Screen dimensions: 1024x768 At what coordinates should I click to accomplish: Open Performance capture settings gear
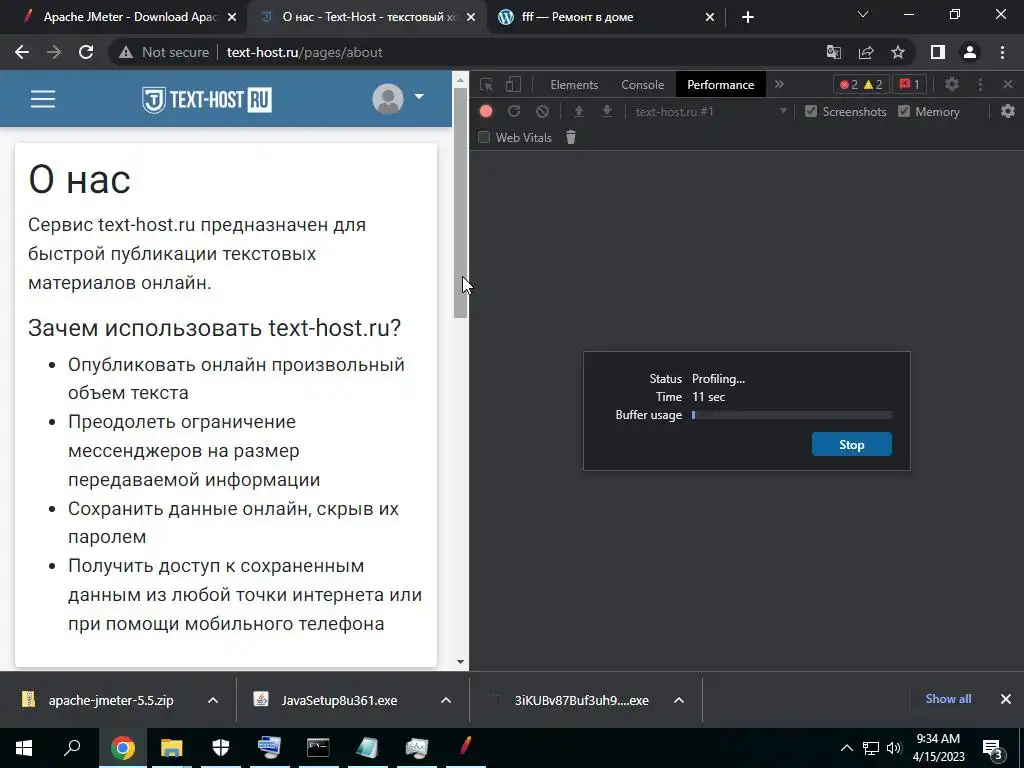pos(1008,112)
